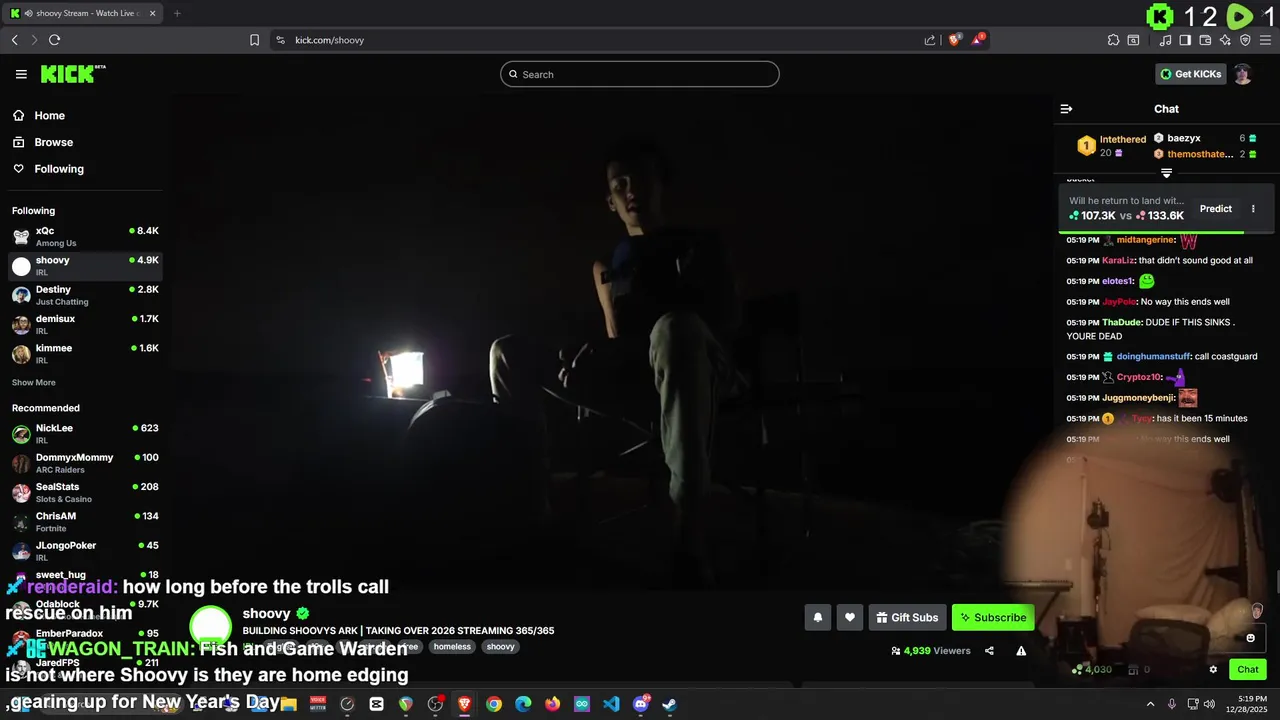Bookmark this page via bookmark icon
Screen dimensions: 1280x720
254,40
